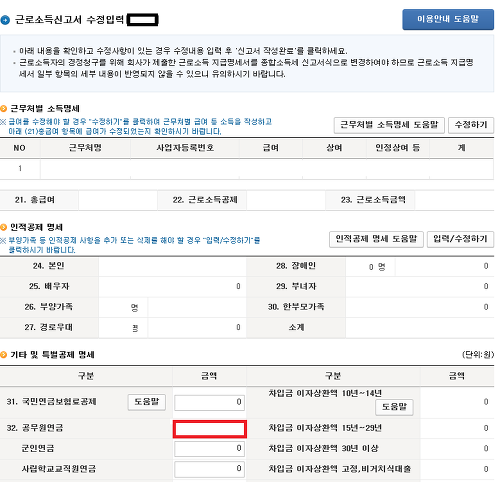The width and height of the screenshot is (500, 482).
Task: Click the 24. 본인 label
Action: point(49,266)
